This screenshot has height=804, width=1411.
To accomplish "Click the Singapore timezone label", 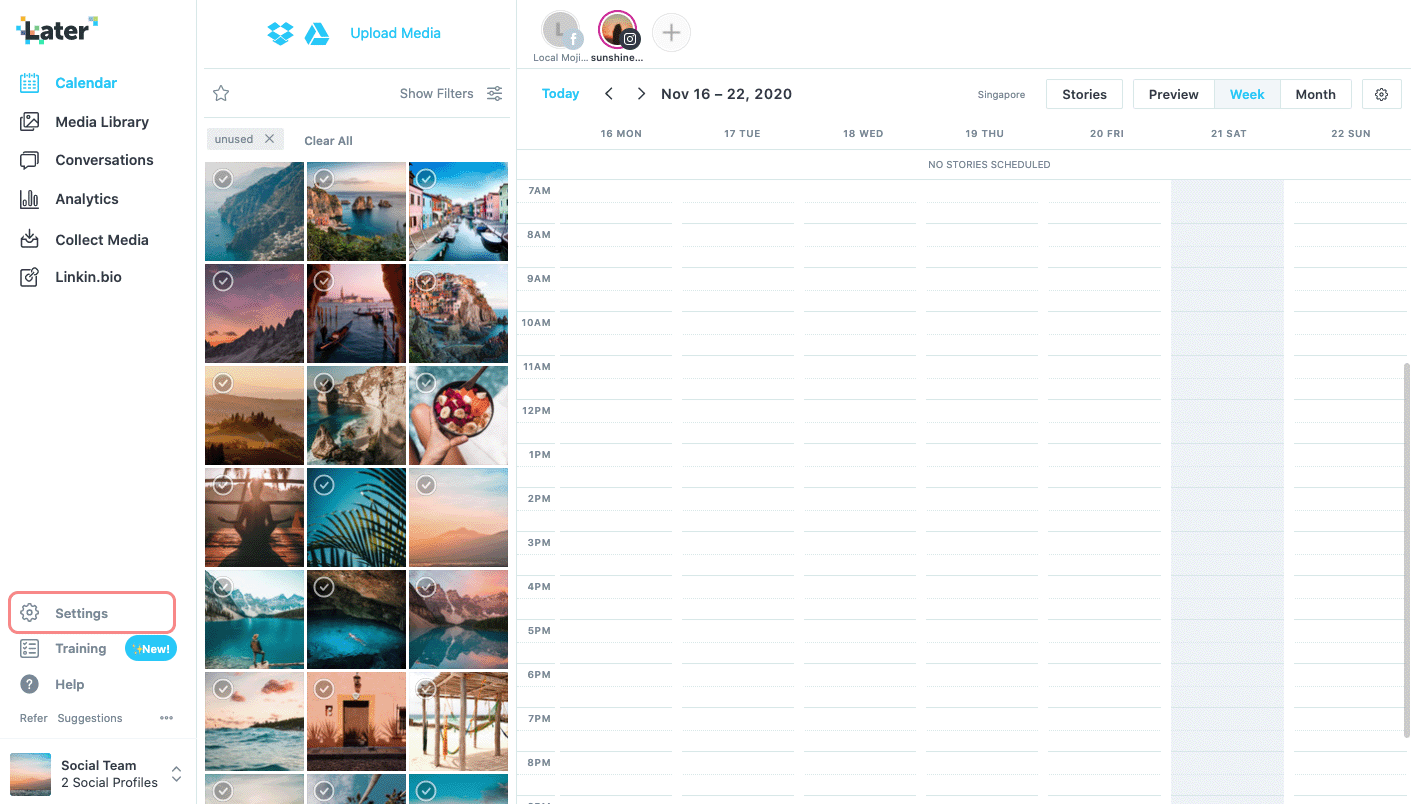I will [x=1001, y=95].
